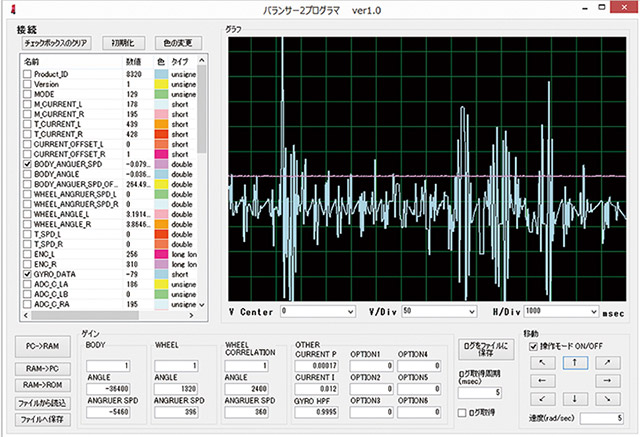Click the ファイルへ保存 button
Viewport: 640px width, 437px height.
pyautogui.click(x=42, y=419)
